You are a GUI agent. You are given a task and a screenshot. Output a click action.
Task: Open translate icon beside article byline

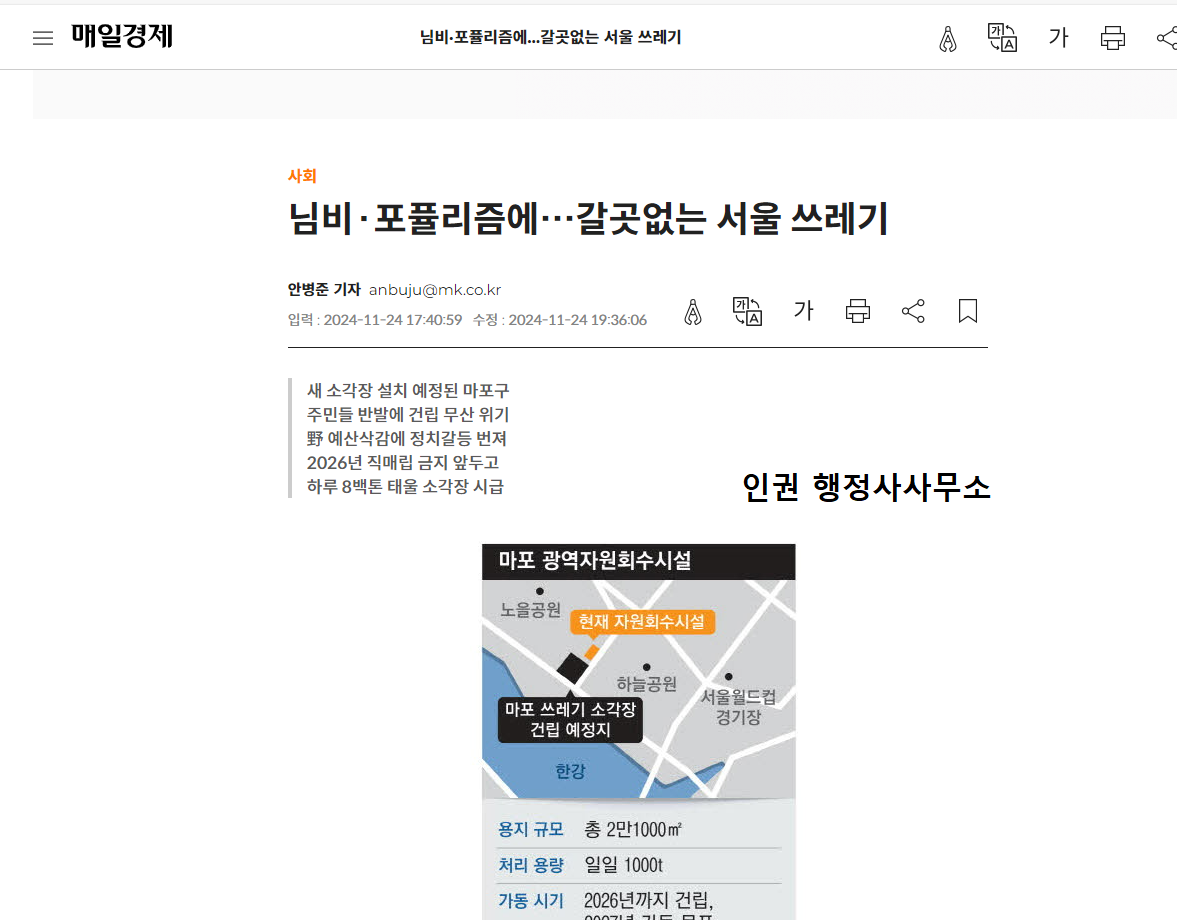[x=748, y=311]
